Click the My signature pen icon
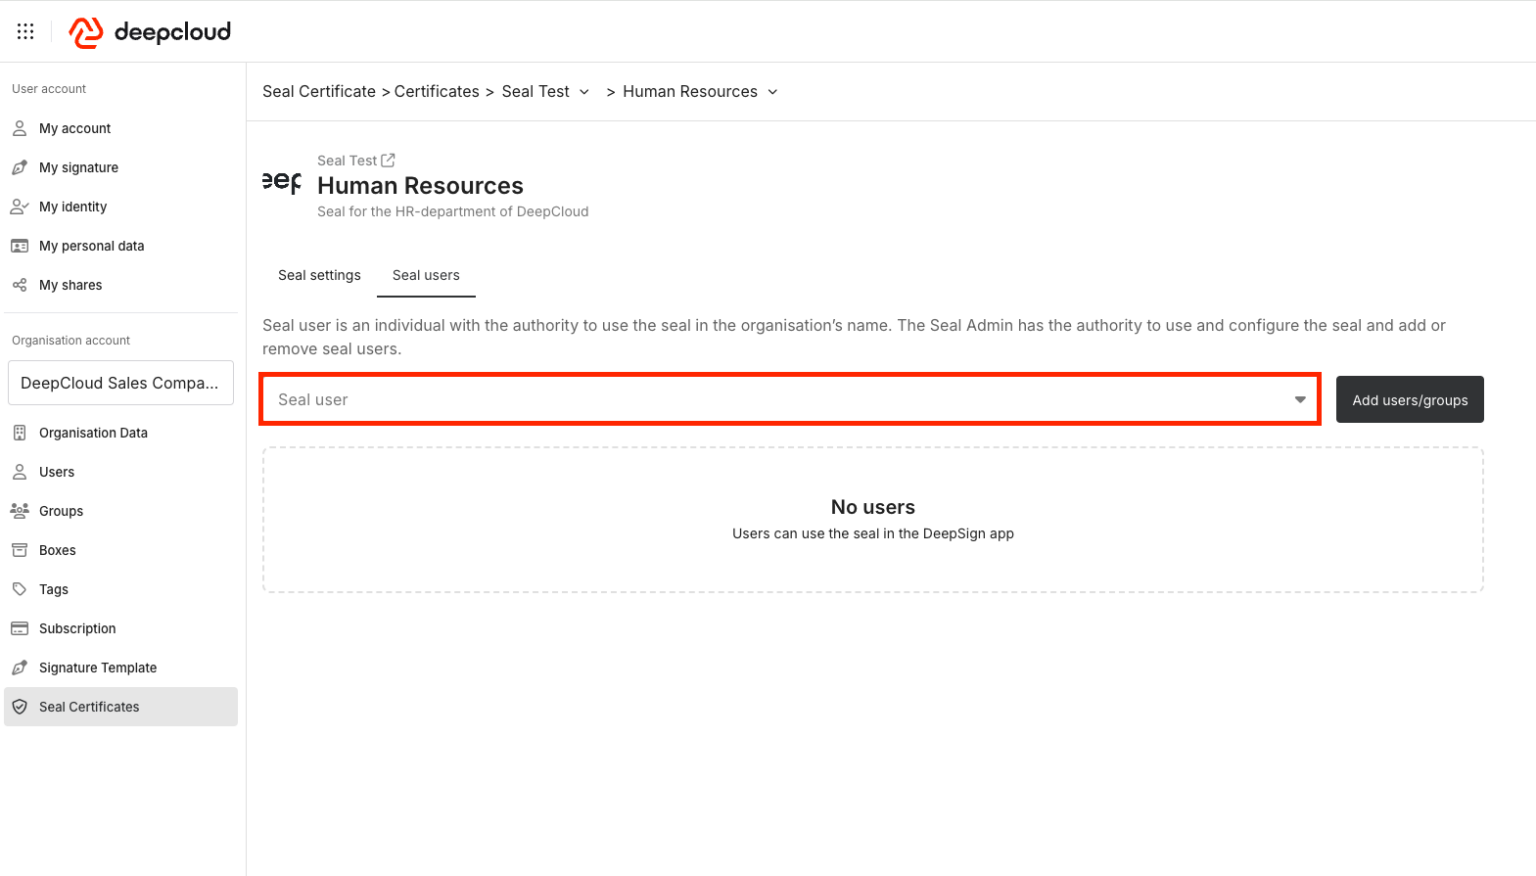 [19, 168]
